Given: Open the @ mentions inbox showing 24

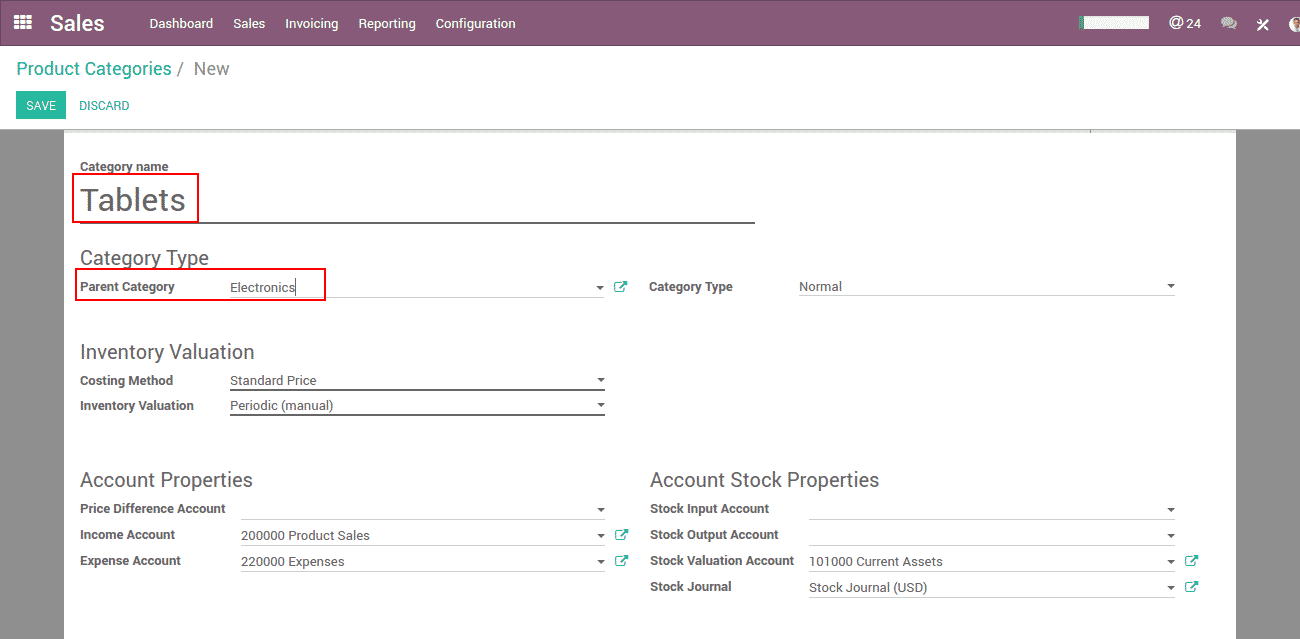Looking at the screenshot, I should pos(1184,23).
